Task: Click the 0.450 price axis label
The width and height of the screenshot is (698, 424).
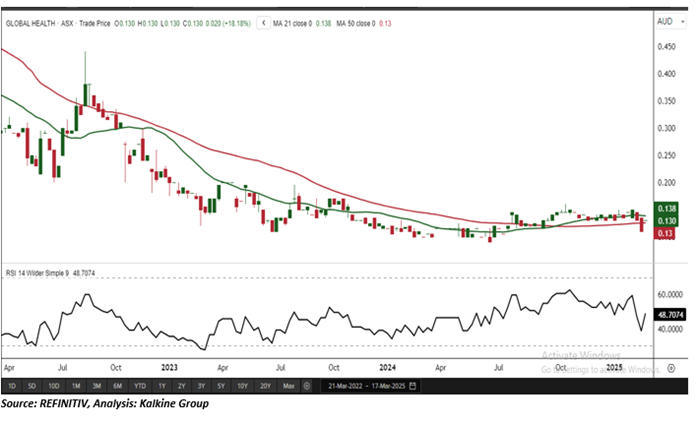Action: click(666, 47)
